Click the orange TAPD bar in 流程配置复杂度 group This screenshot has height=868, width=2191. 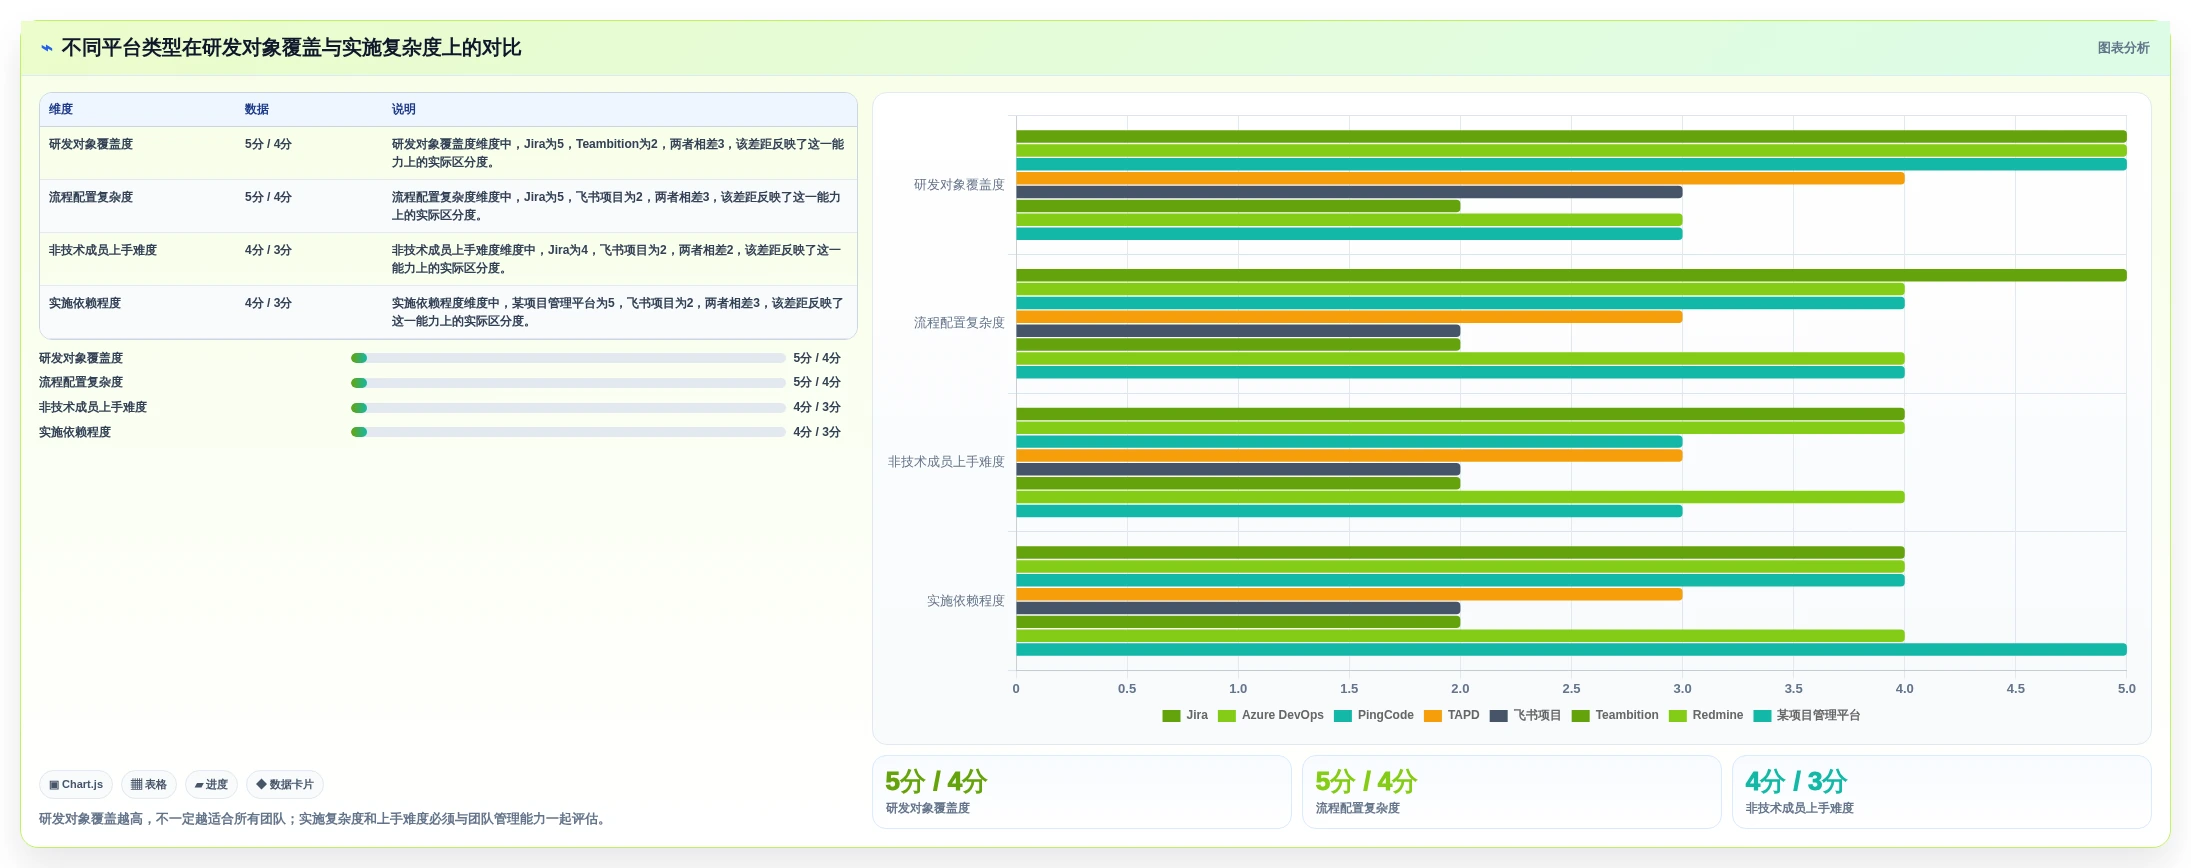click(1349, 317)
